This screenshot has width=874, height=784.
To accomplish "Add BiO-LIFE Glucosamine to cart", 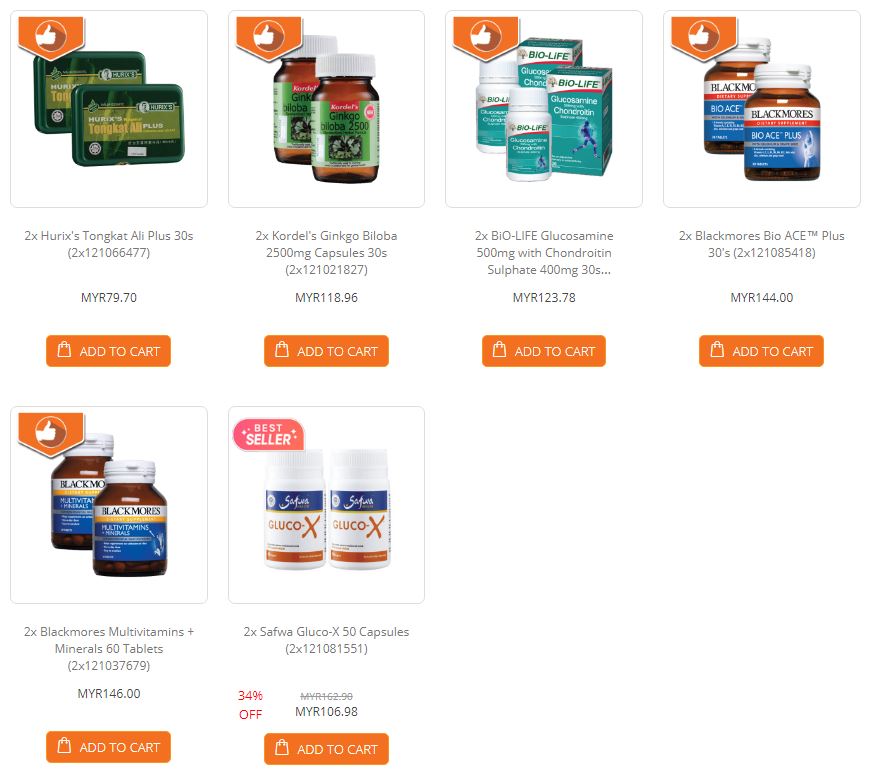I will coord(543,351).
